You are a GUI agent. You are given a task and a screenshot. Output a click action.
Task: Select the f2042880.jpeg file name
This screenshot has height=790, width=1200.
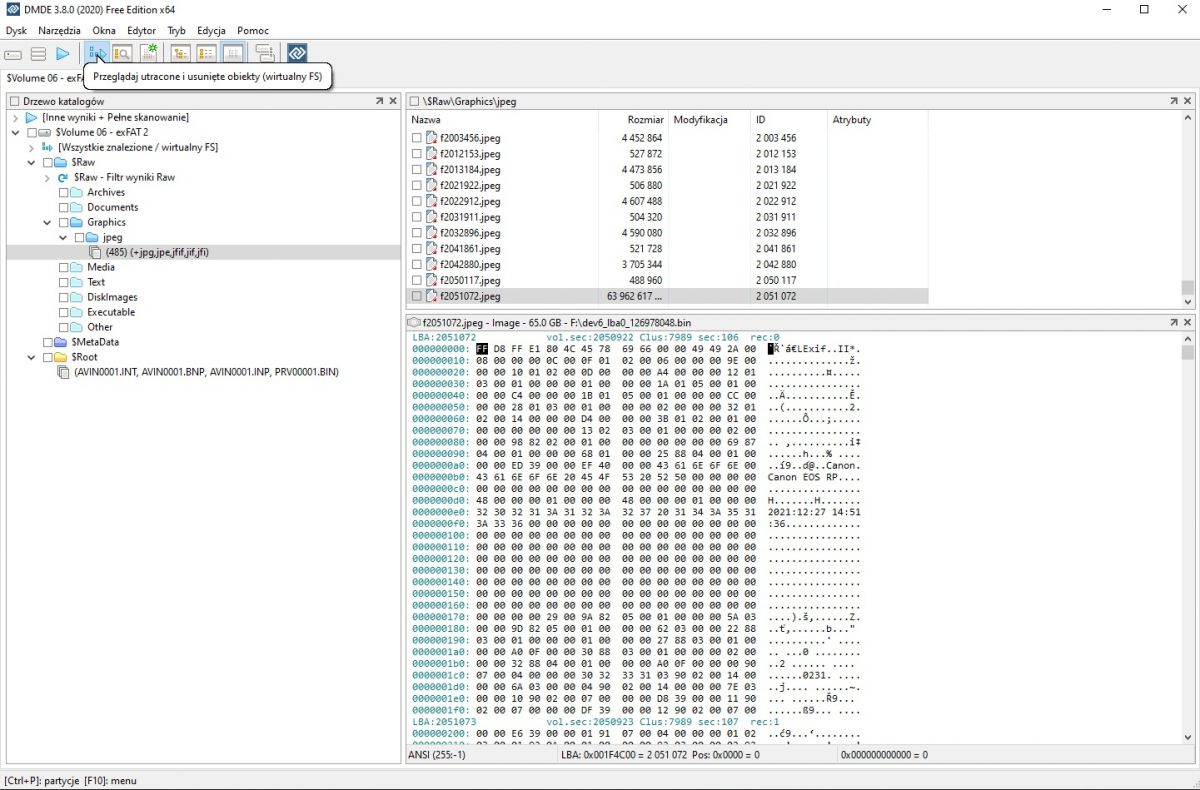click(x=470, y=264)
